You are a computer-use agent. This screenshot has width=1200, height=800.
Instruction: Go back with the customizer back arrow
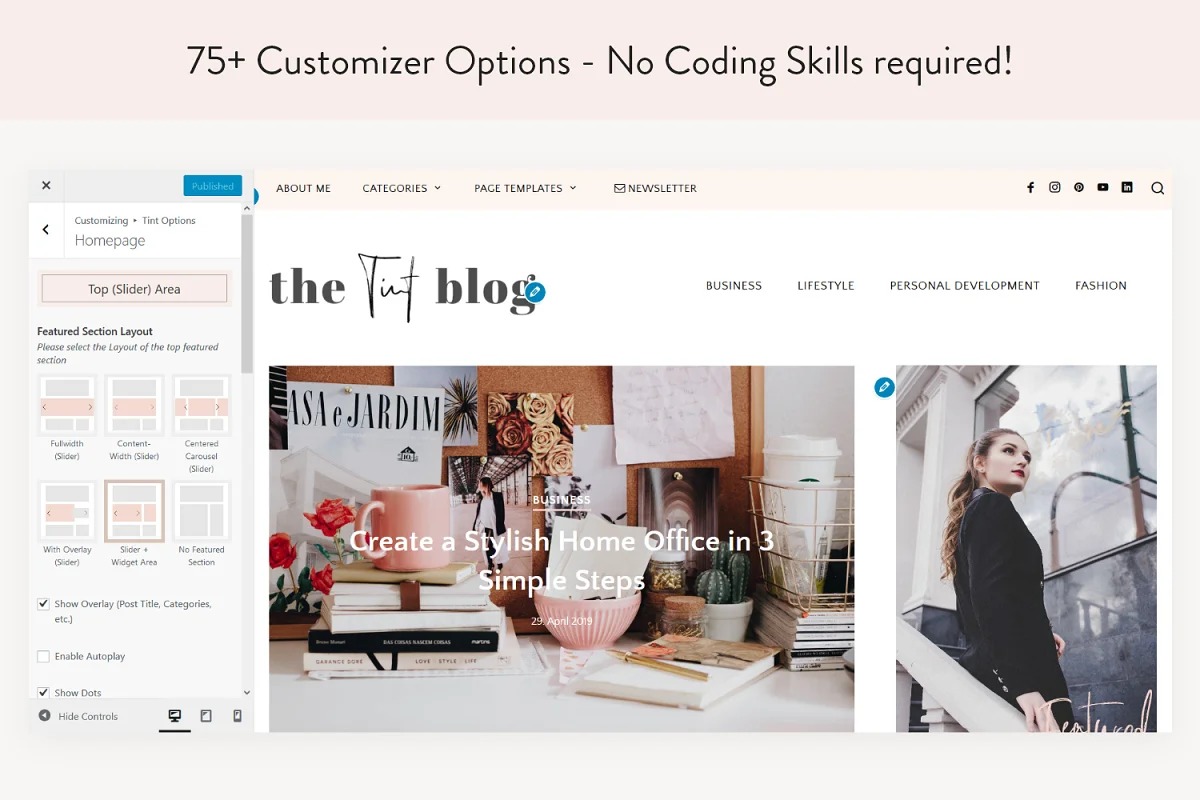tap(46, 230)
